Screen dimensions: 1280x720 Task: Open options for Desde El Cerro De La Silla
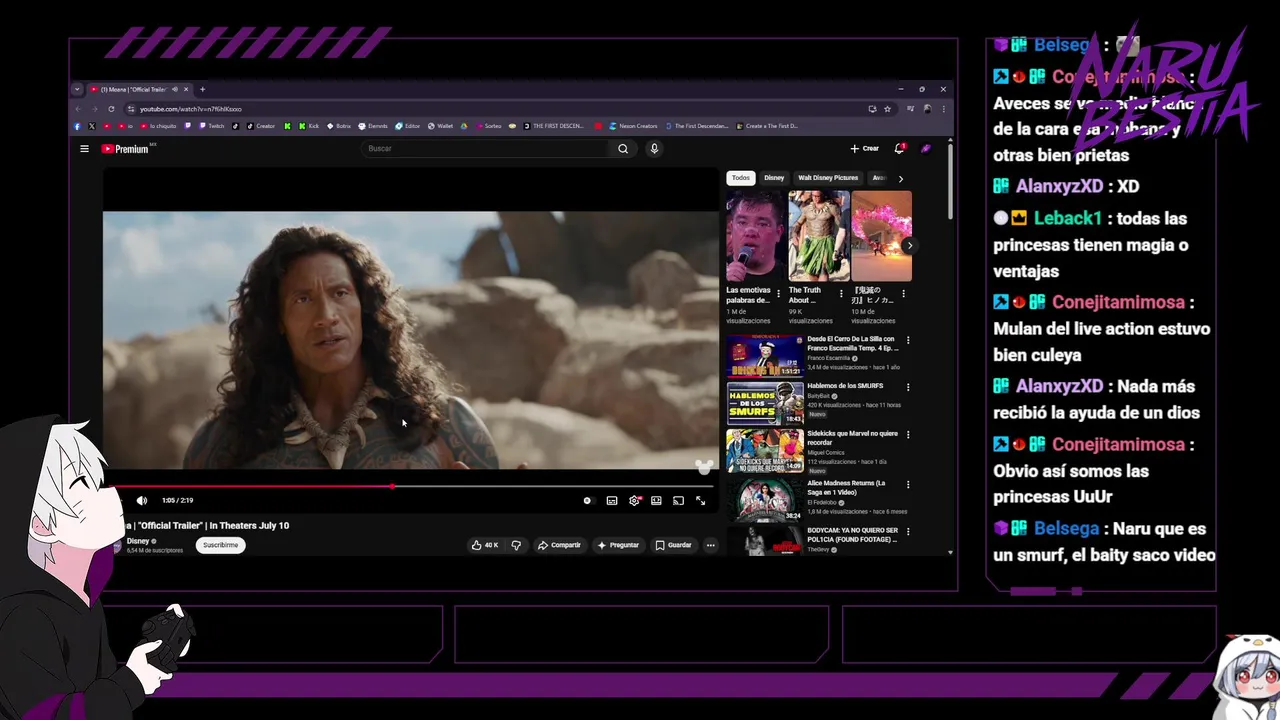[908, 340]
